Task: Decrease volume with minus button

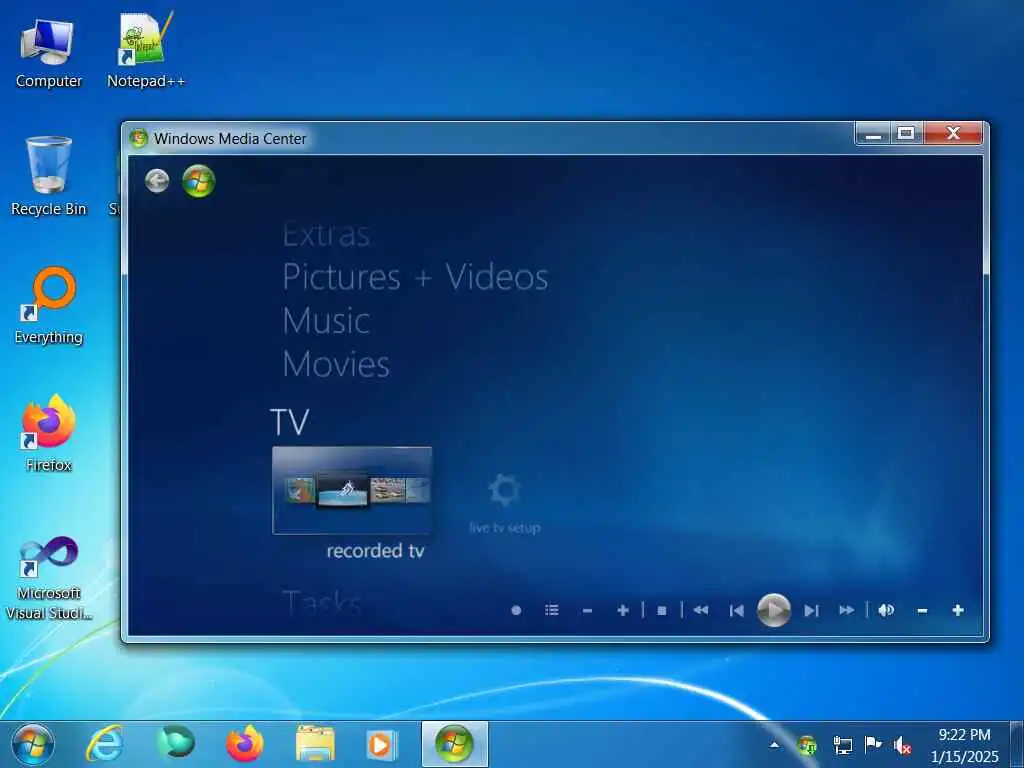Action: coord(922,611)
